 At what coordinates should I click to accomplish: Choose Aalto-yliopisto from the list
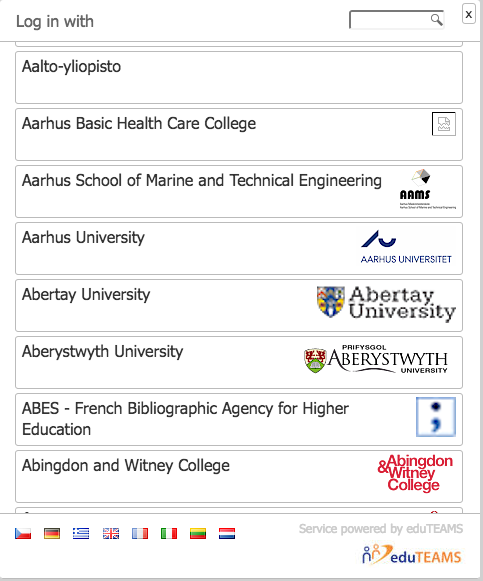239,77
